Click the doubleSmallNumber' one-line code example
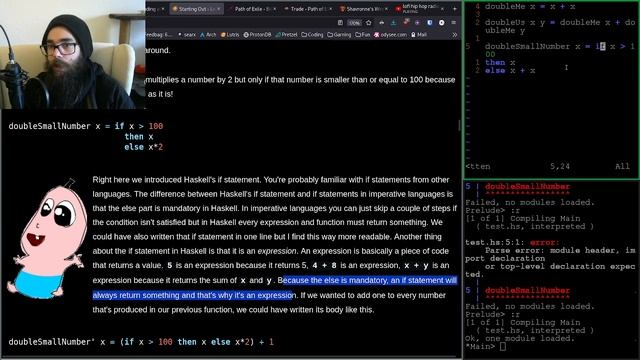 click(x=141, y=342)
